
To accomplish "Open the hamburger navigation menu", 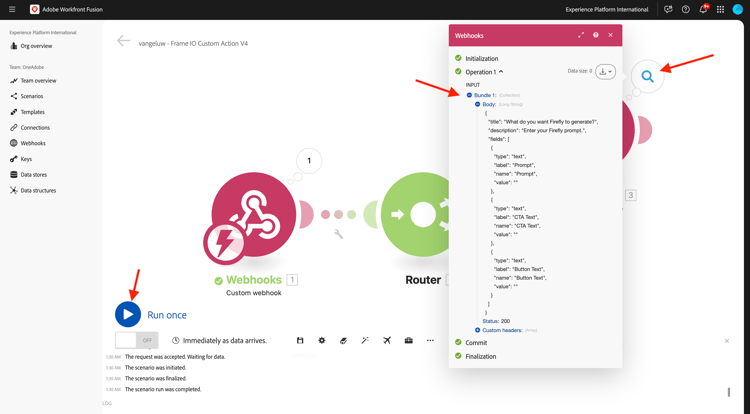I will pos(12,9).
